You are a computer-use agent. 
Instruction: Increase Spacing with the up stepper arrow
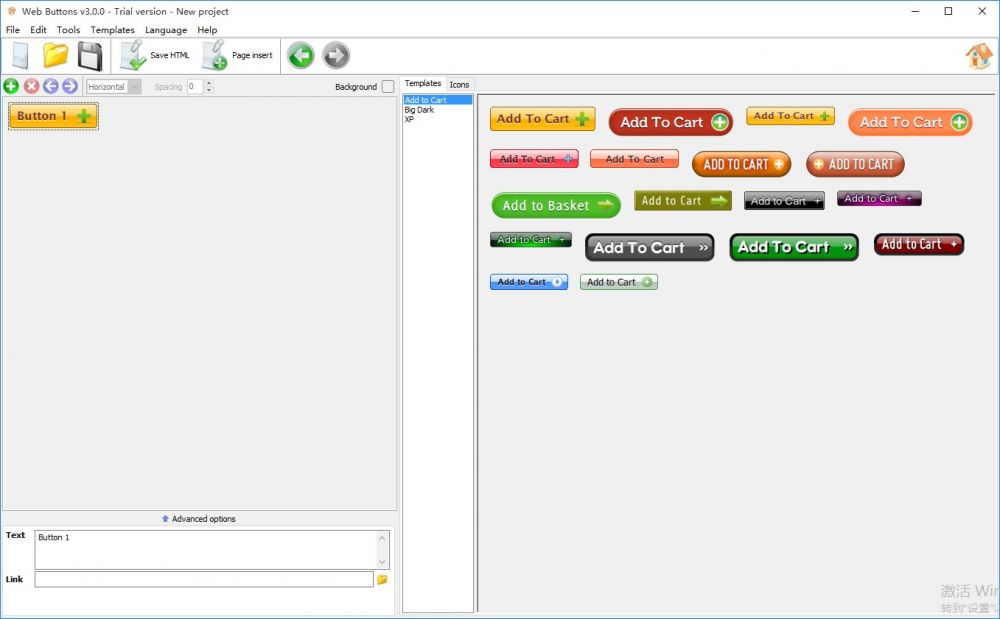point(209,83)
